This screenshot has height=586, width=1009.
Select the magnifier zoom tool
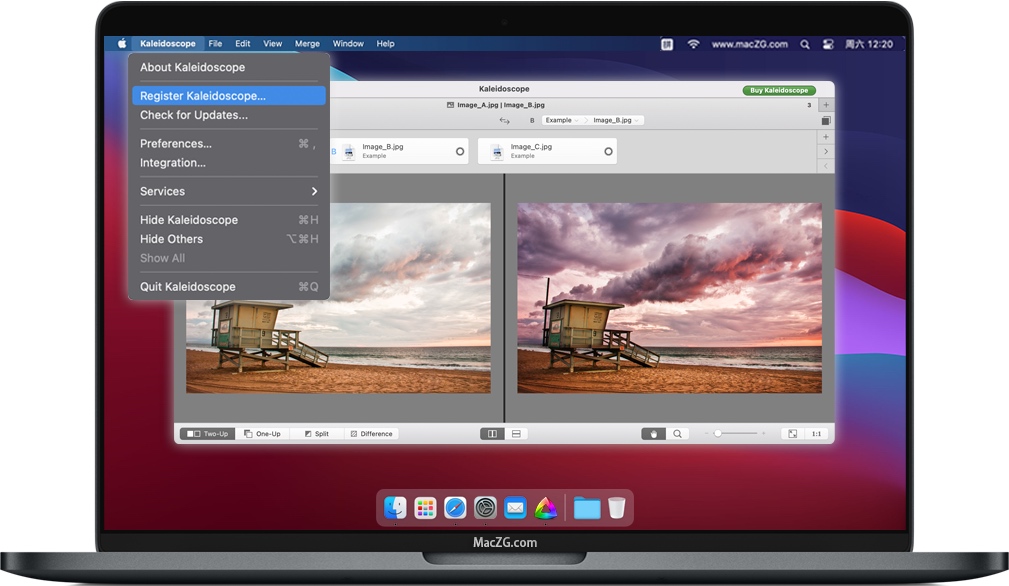click(678, 434)
